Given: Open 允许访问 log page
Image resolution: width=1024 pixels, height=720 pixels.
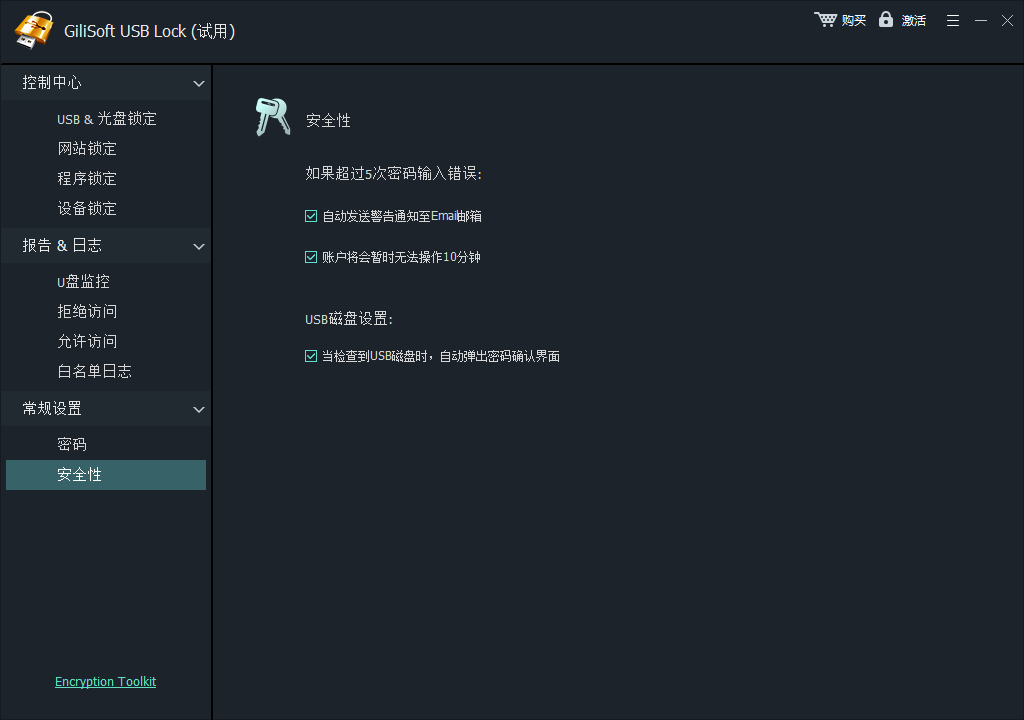Looking at the screenshot, I should (87, 342).
